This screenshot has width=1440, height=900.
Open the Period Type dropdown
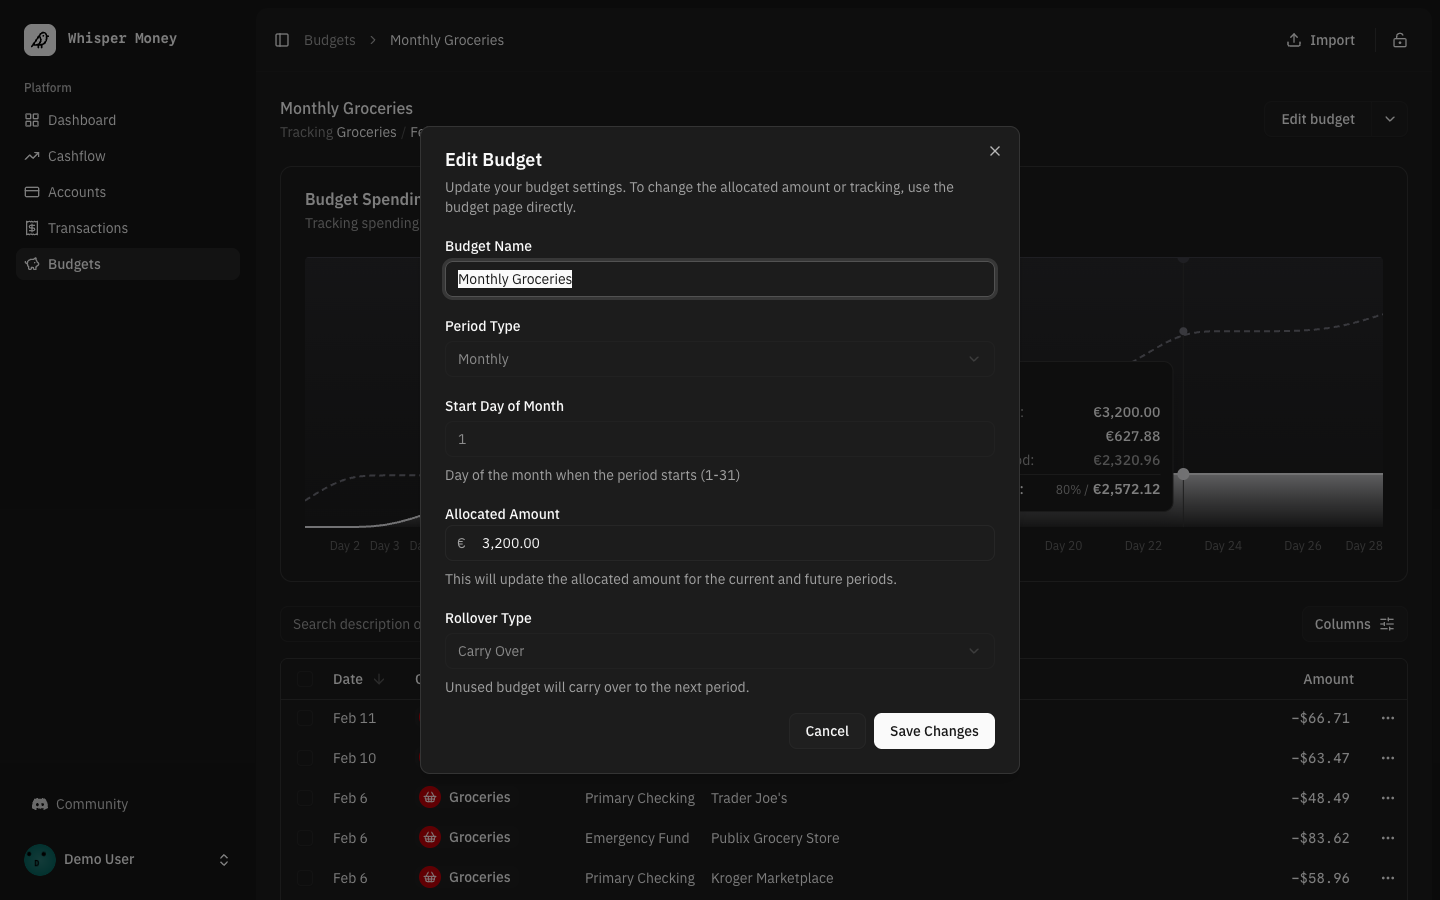(719, 359)
